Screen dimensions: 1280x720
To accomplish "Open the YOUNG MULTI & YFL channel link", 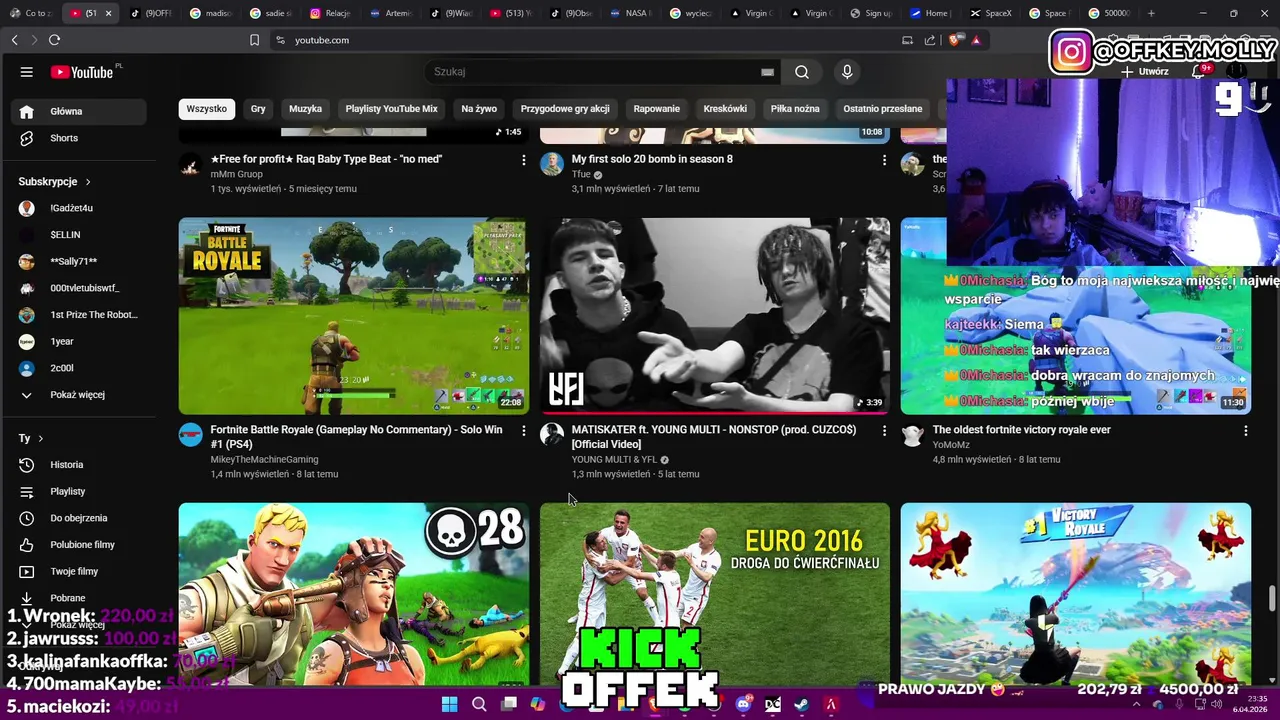I will 614,460.
